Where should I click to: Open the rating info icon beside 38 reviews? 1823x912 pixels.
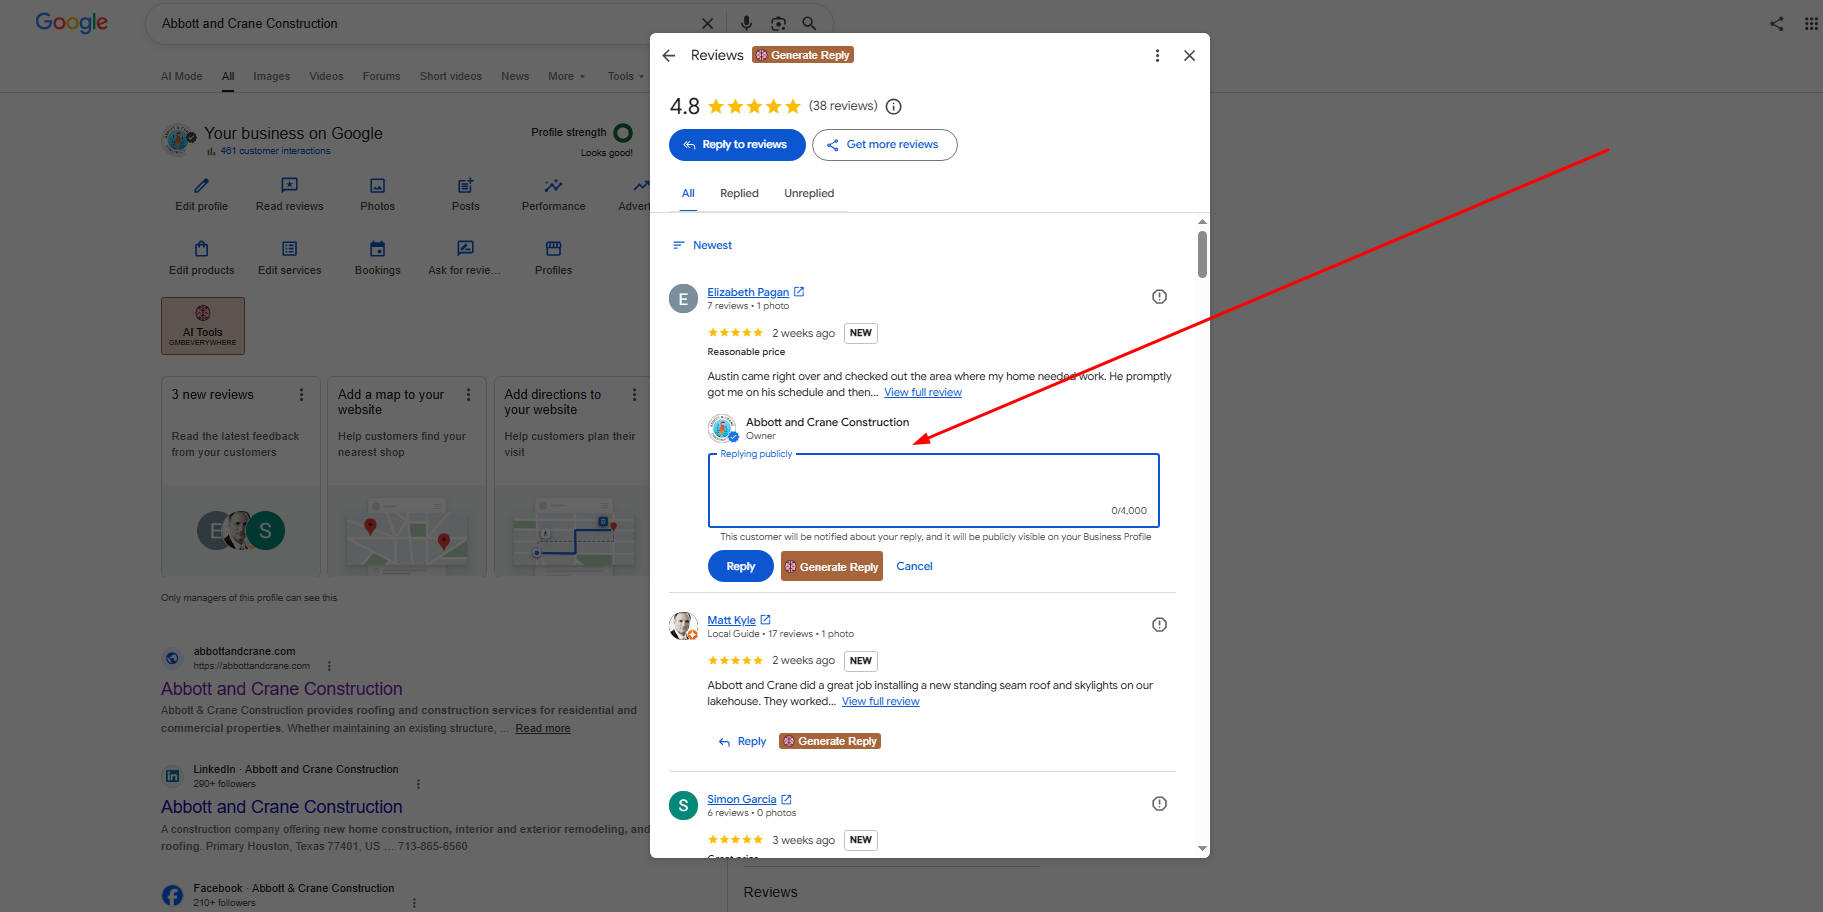pos(894,107)
